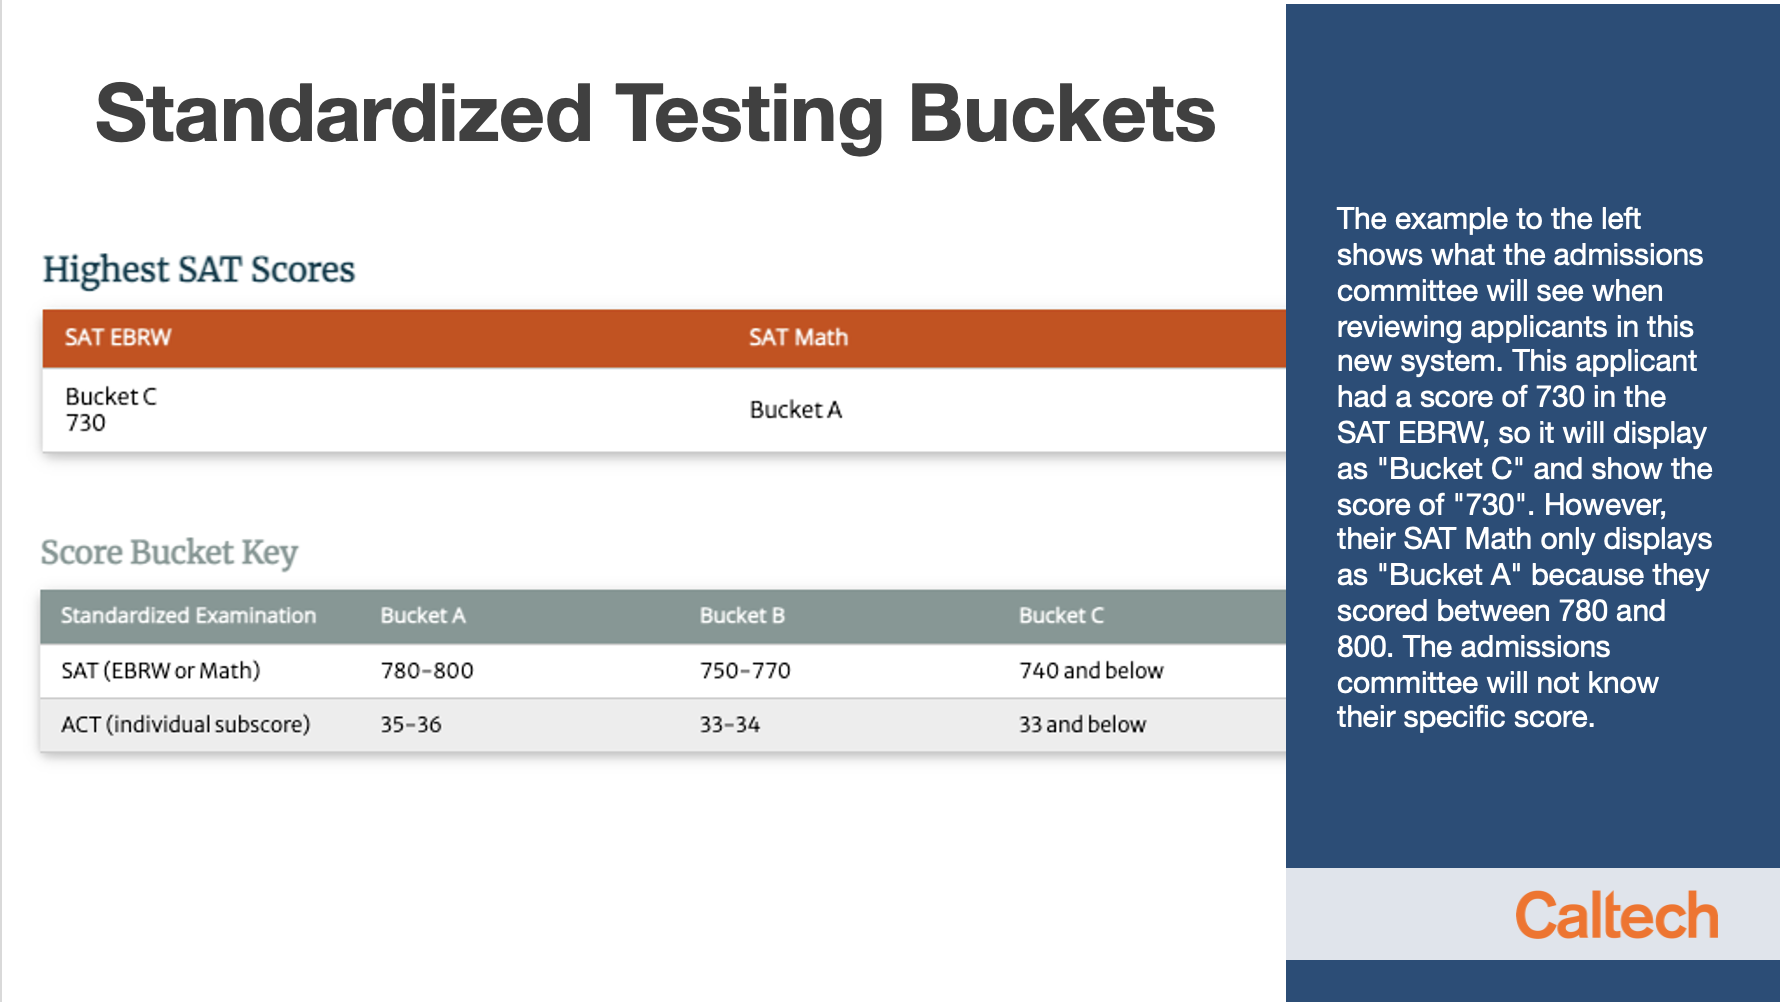
Task: Select the ACT (individual subscore) row label
Action: [x=185, y=725]
